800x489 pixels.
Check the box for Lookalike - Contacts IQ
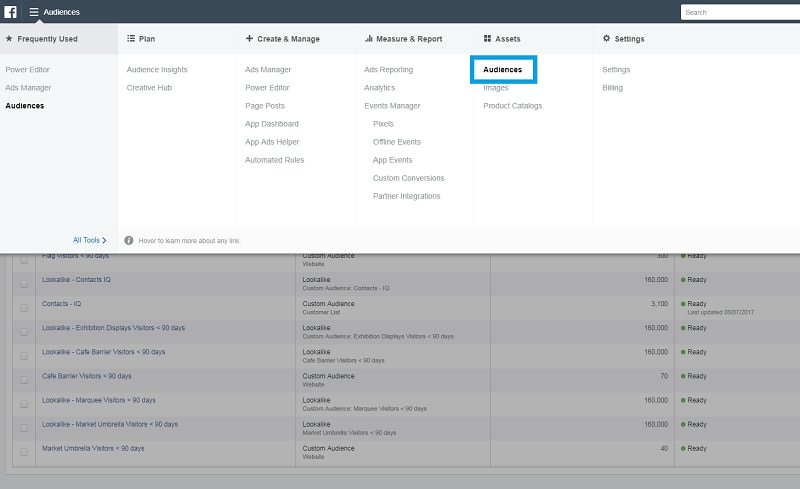point(24,284)
